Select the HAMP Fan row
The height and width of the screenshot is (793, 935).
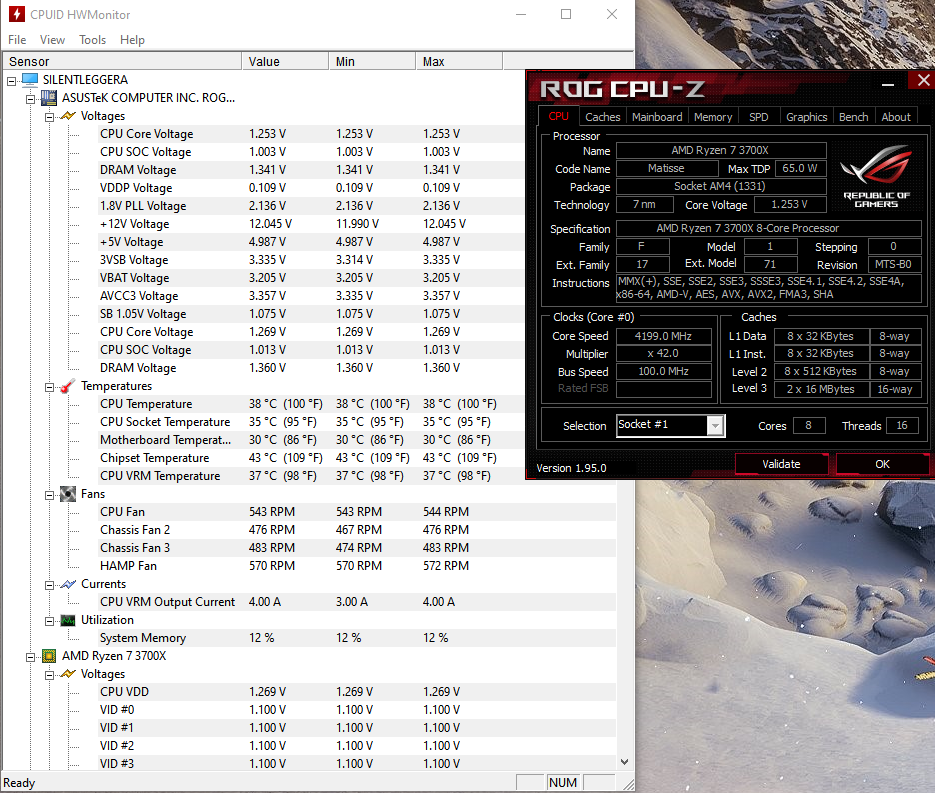[357, 566]
